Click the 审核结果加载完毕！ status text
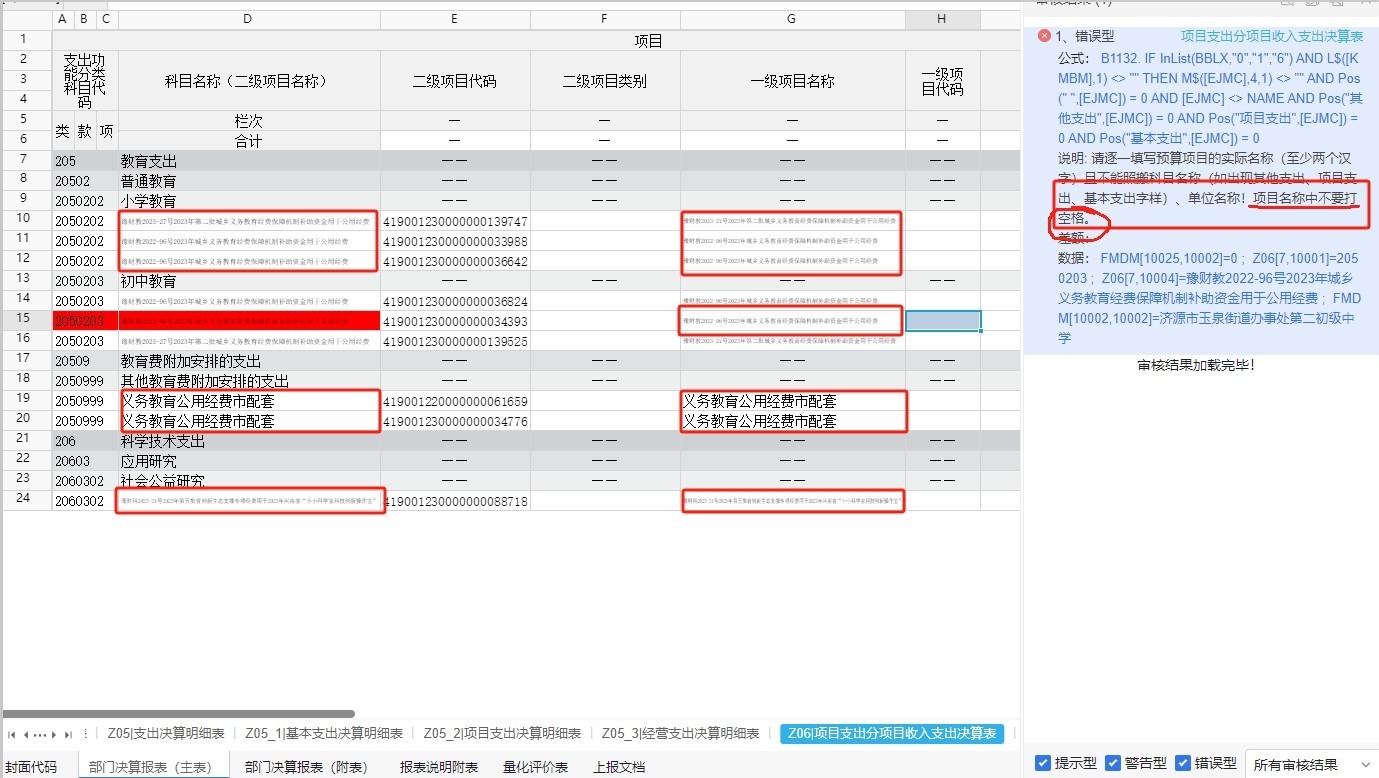This screenshot has width=1379, height=778. point(1195,365)
